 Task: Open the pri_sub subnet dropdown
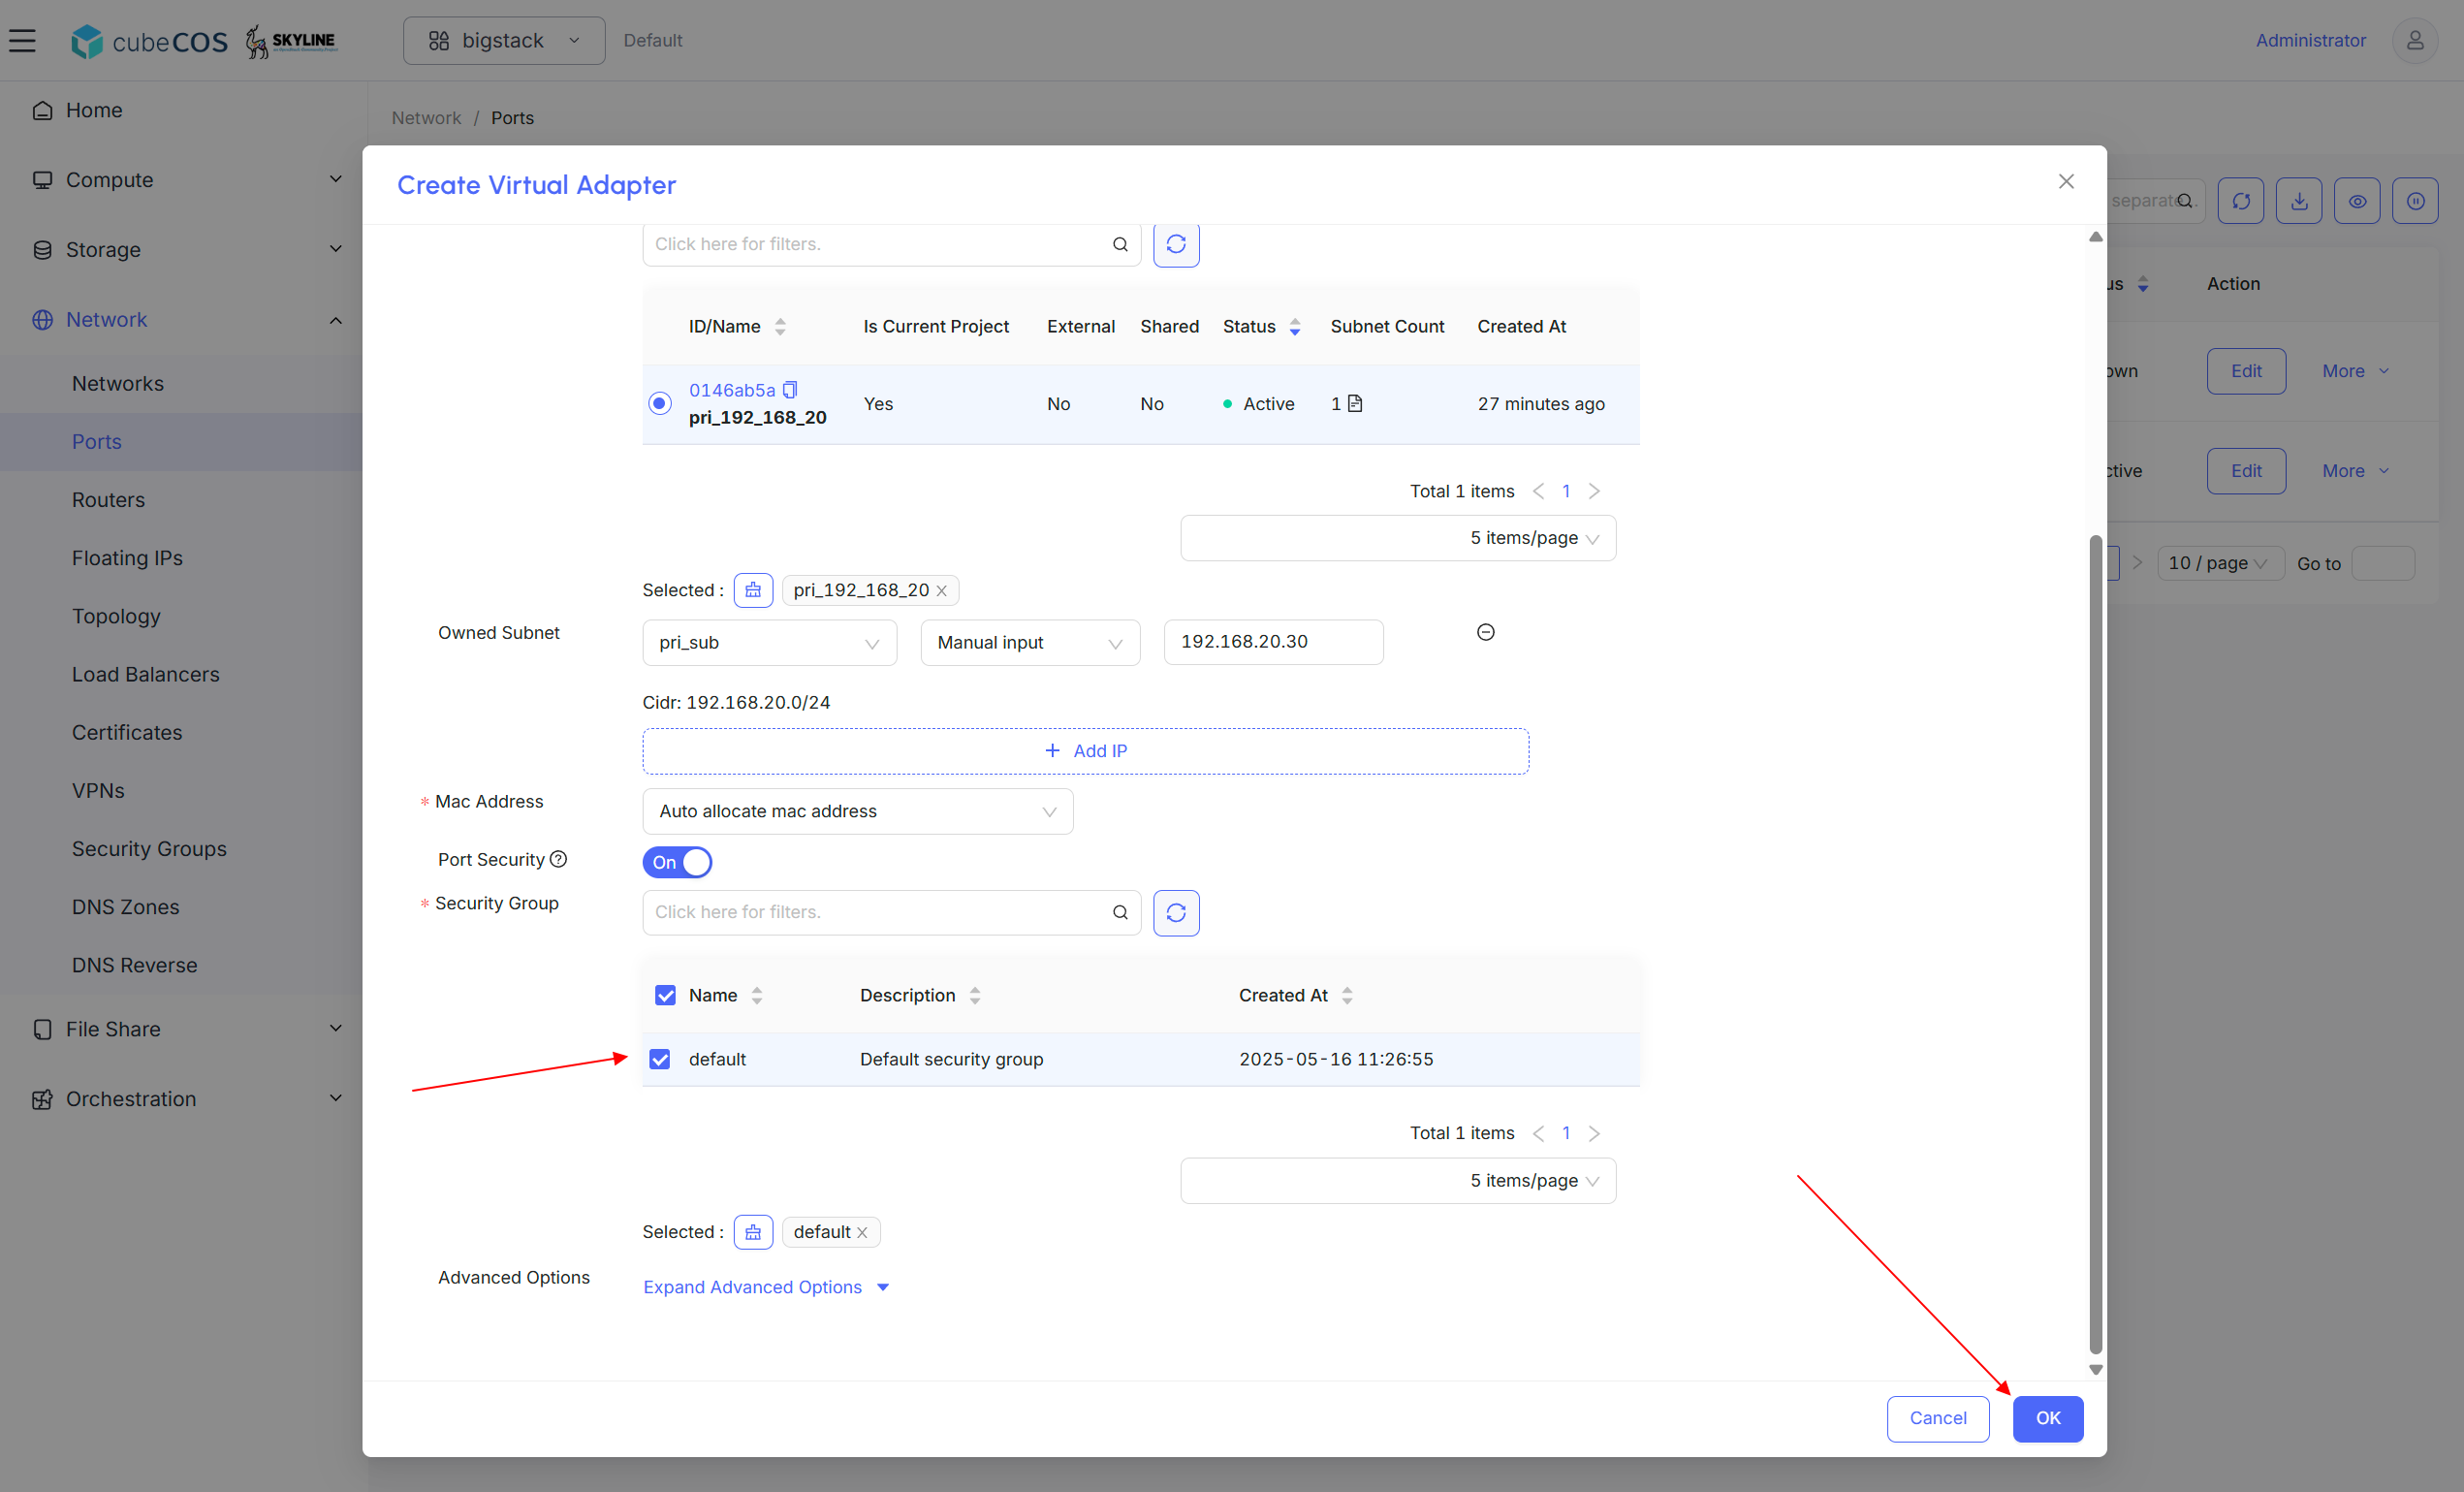[x=769, y=642]
